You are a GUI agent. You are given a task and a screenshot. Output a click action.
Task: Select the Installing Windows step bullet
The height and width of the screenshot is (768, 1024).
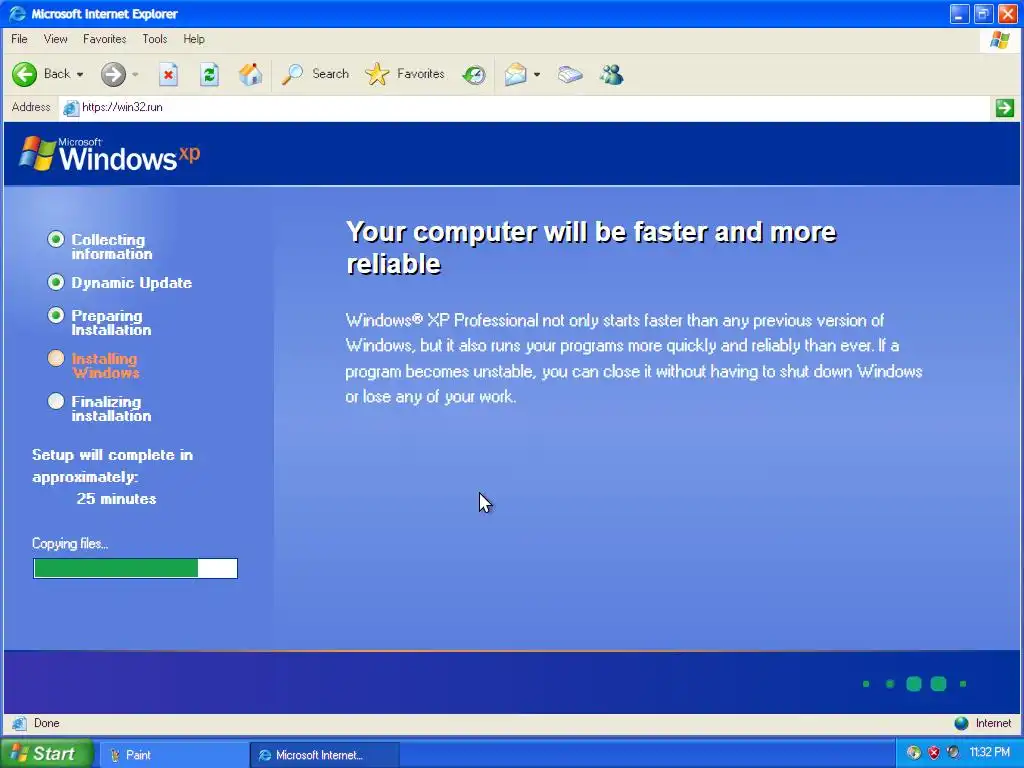tap(56, 358)
